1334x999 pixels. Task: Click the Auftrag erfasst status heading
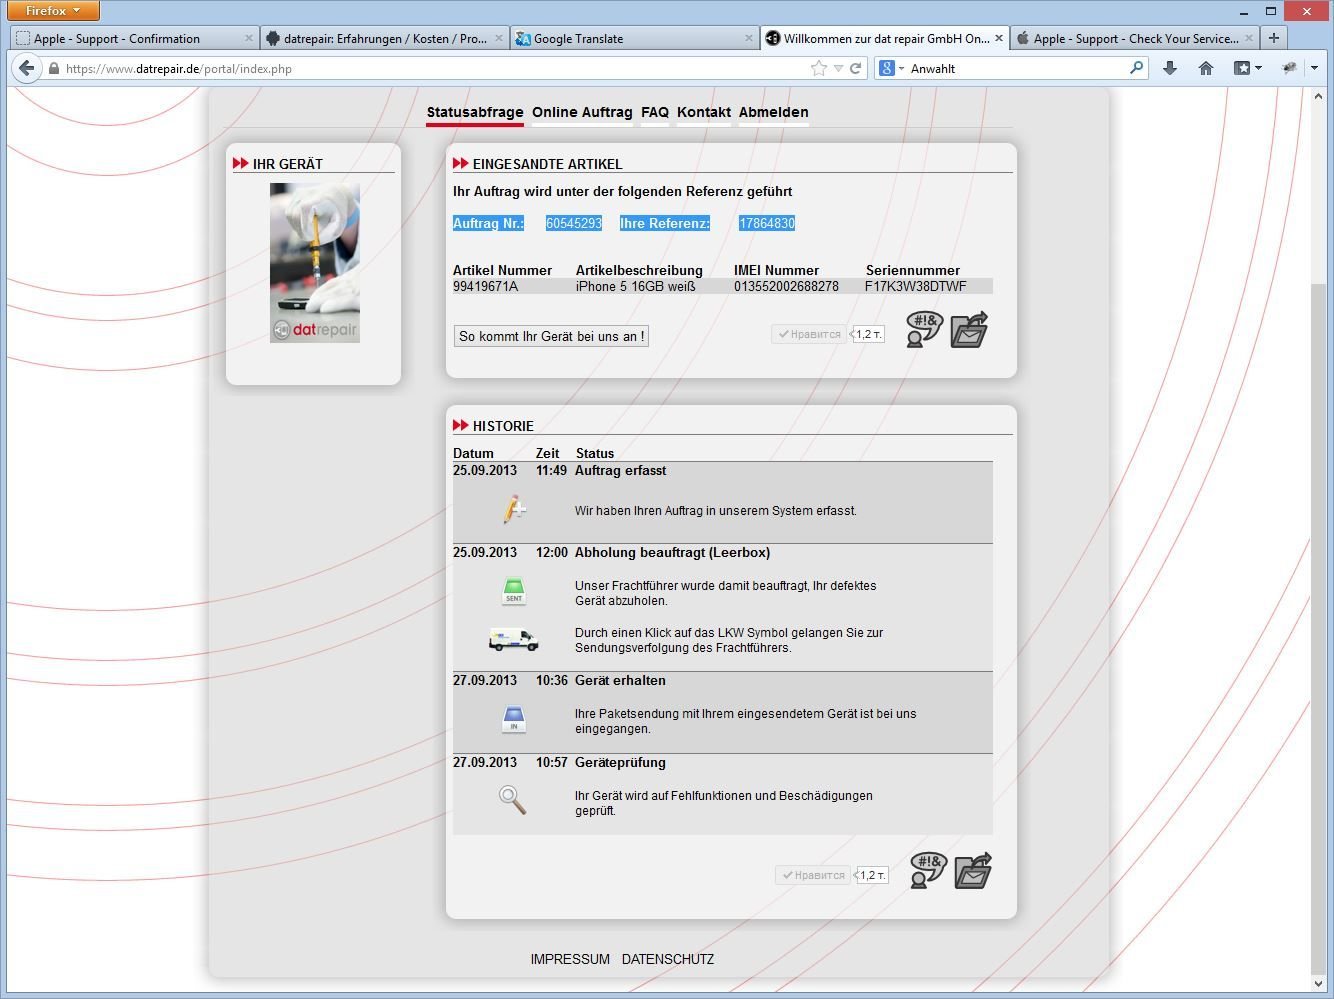pyautogui.click(x=620, y=470)
